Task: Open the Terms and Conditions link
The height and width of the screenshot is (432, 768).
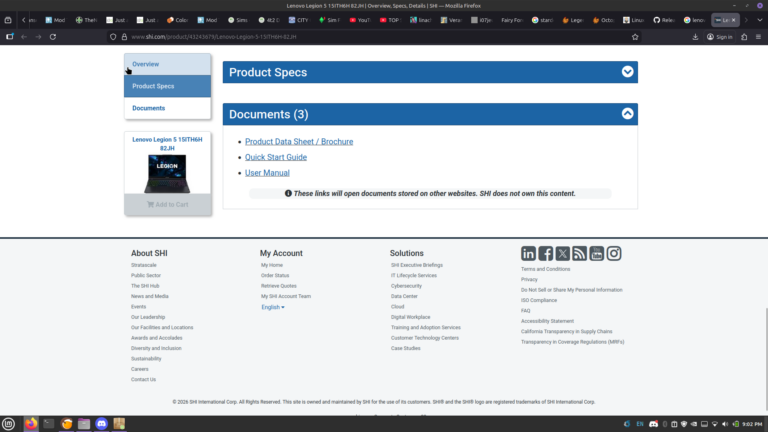Action: click(545, 269)
